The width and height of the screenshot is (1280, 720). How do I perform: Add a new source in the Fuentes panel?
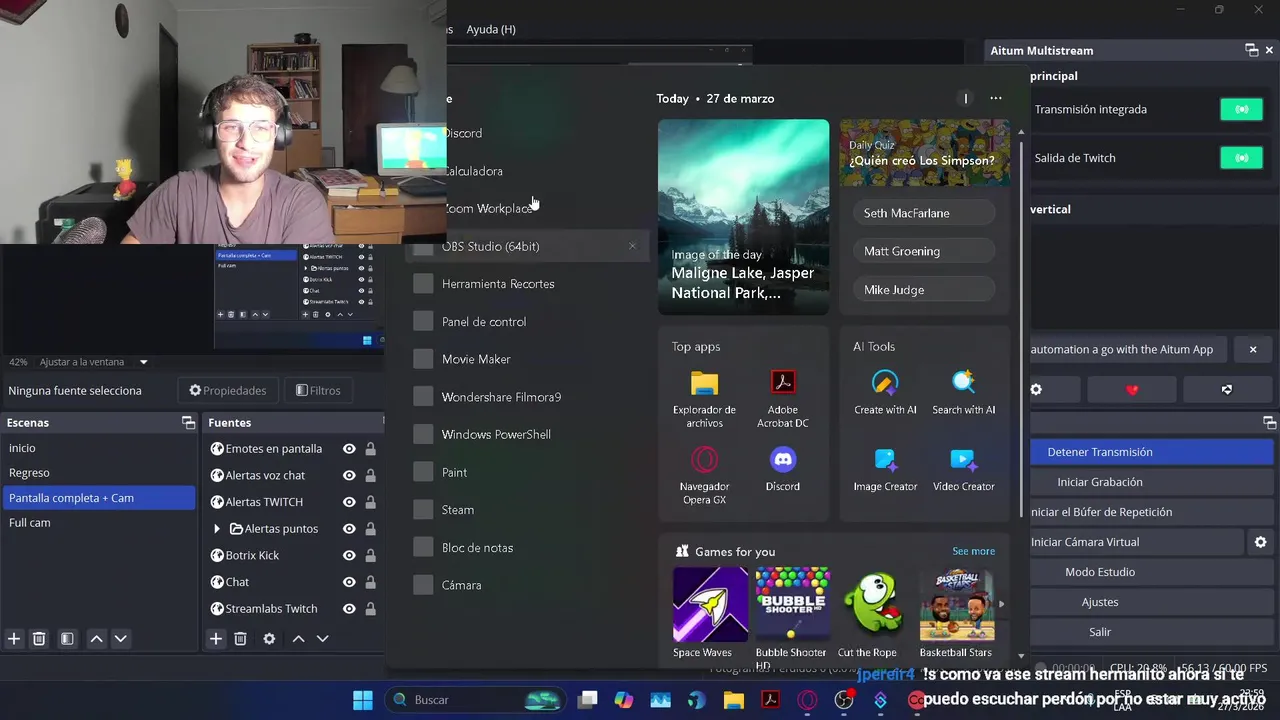coord(215,638)
